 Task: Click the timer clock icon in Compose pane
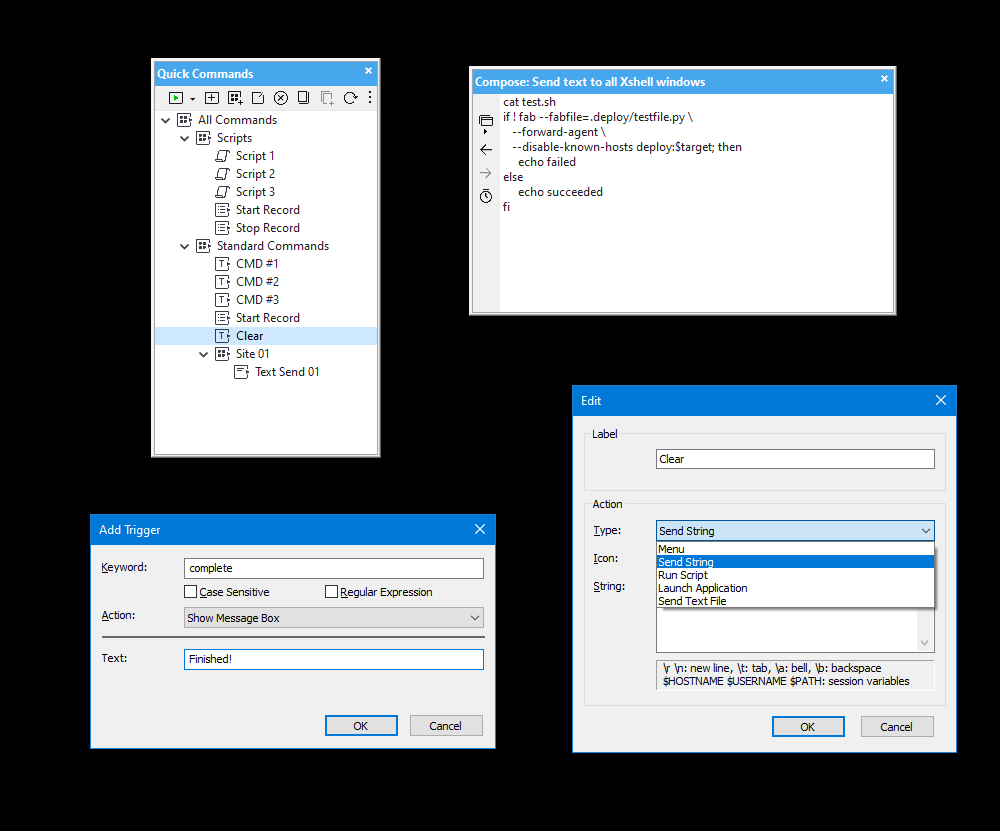point(486,196)
